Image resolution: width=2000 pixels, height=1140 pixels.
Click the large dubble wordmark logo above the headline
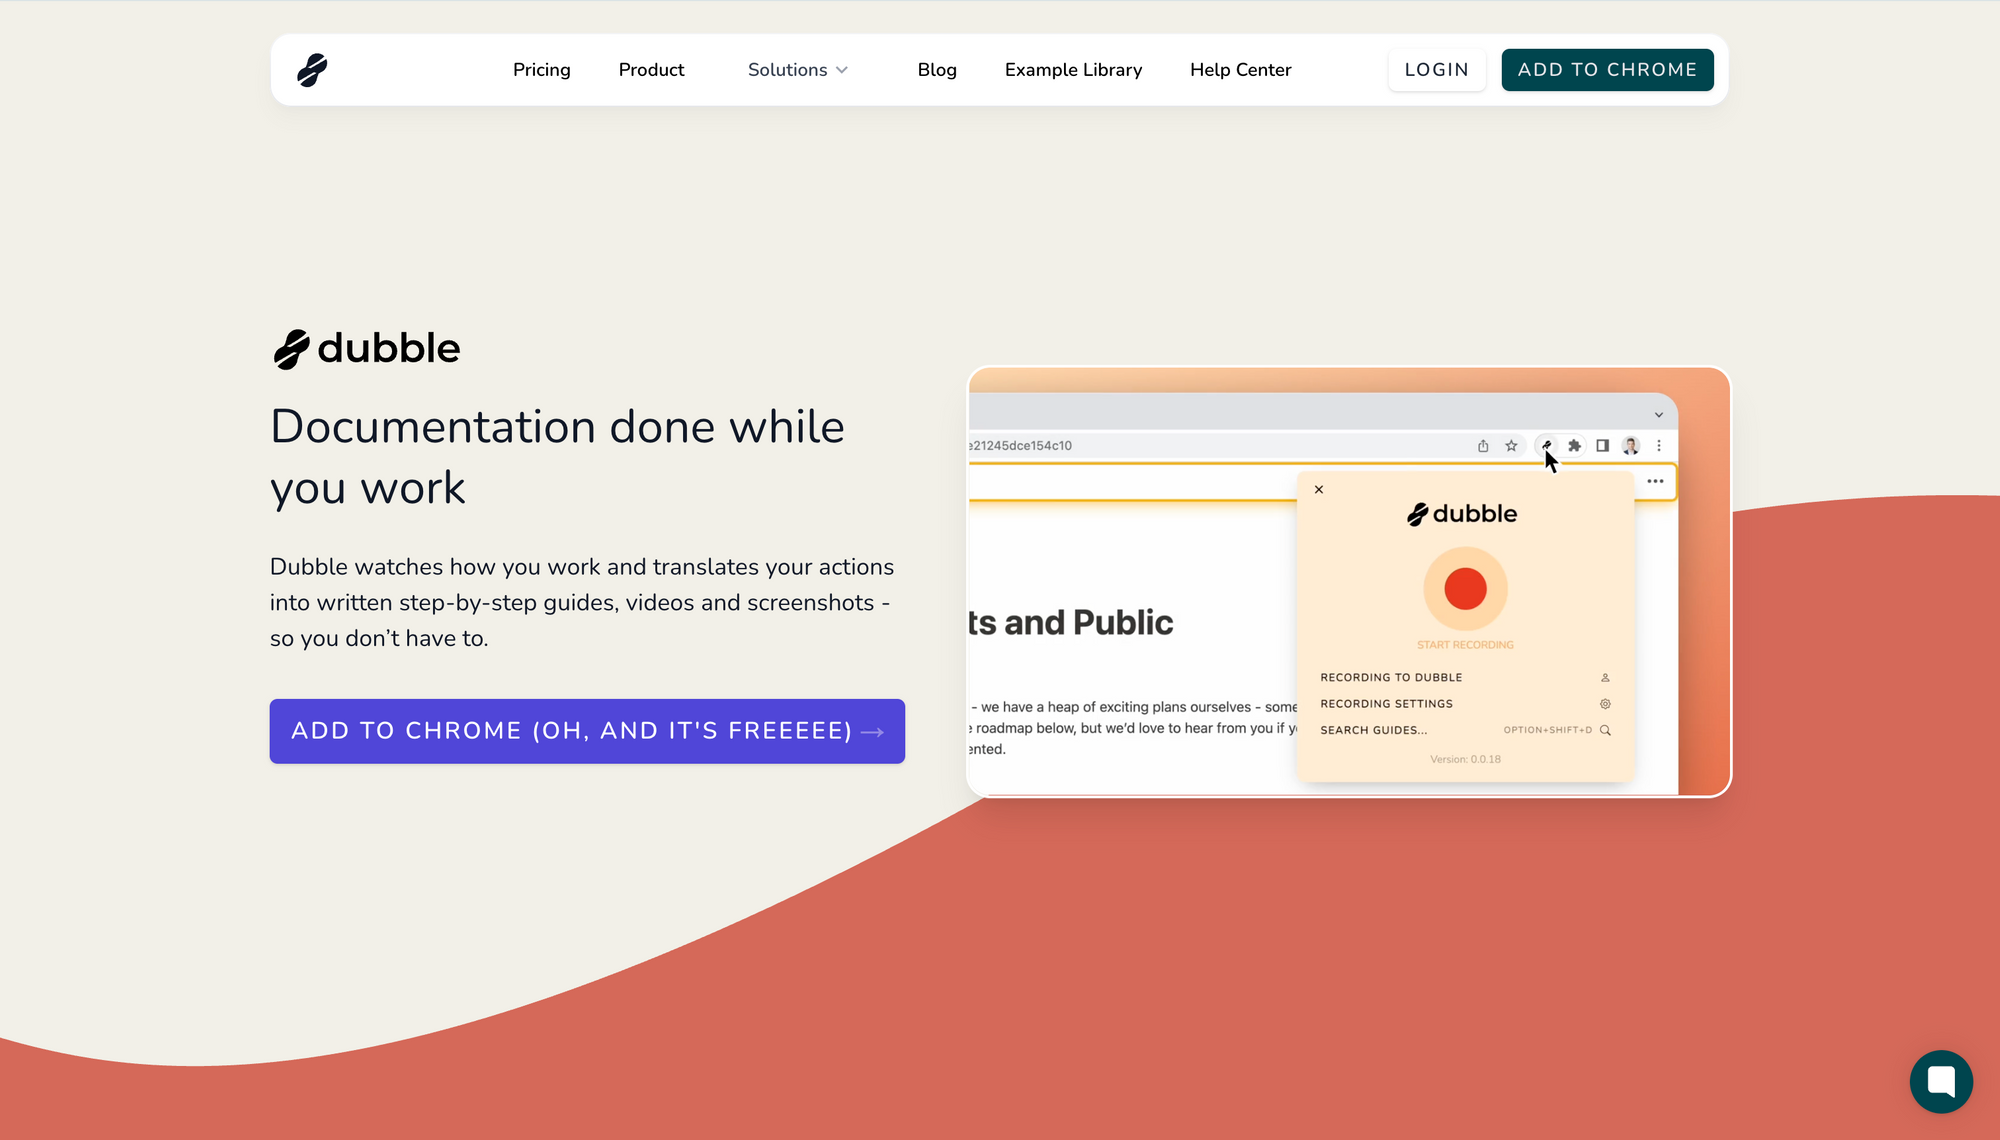click(x=366, y=349)
